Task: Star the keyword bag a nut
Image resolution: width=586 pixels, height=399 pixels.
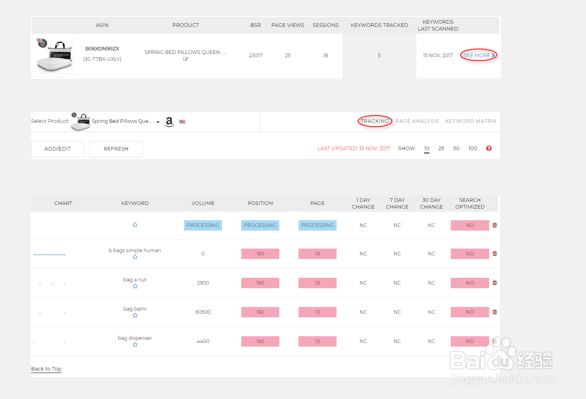Action: pyautogui.click(x=135, y=286)
